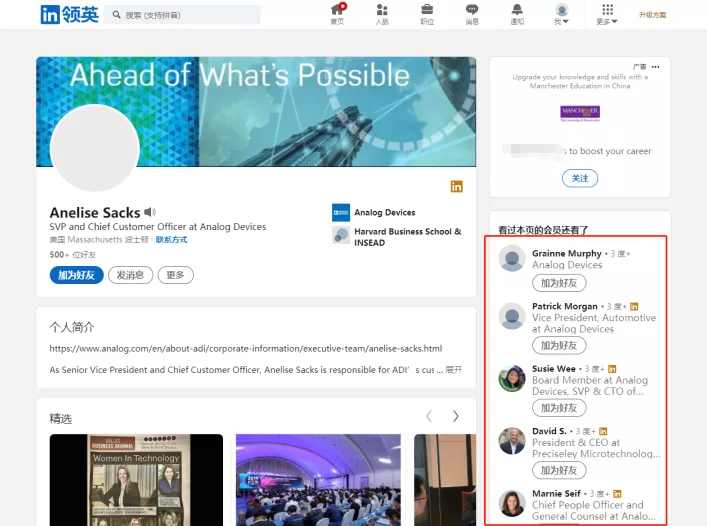Open Grainne Murphy's profile name
This screenshot has width=707, height=526.
[566, 253]
